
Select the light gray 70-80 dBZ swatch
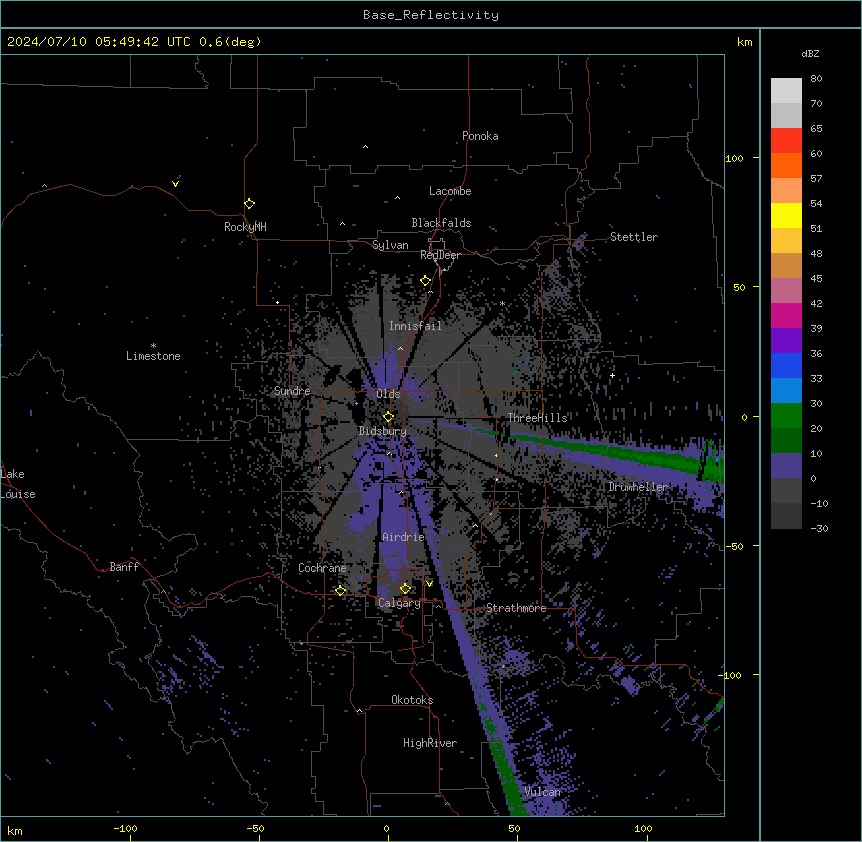[x=786, y=91]
